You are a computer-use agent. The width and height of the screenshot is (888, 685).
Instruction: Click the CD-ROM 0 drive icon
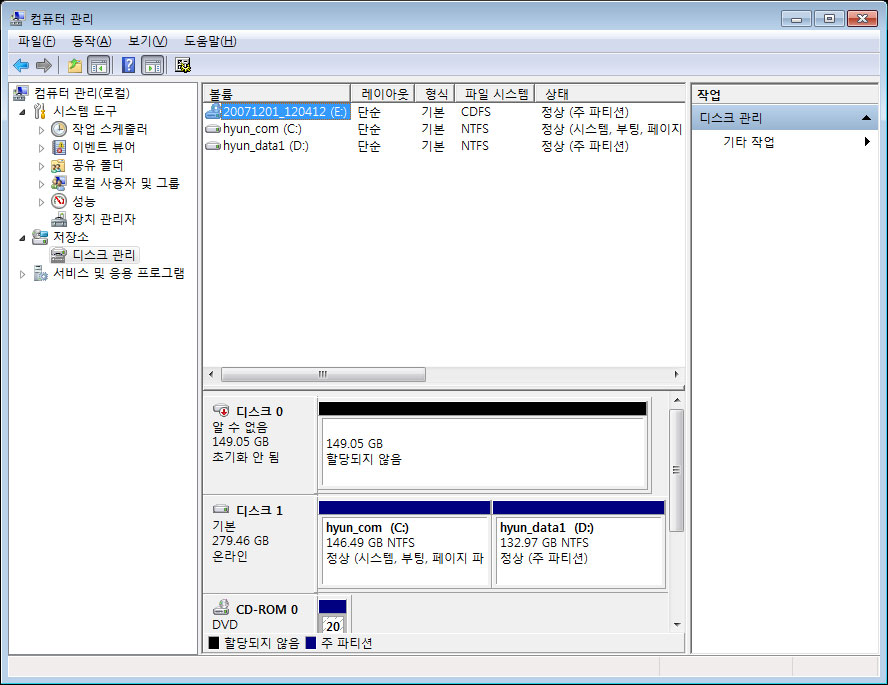coord(221,607)
